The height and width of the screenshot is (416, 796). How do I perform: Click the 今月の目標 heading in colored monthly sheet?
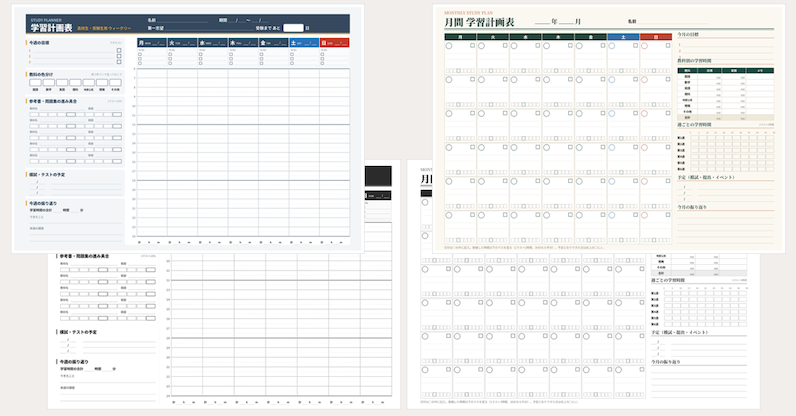pos(688,35)
